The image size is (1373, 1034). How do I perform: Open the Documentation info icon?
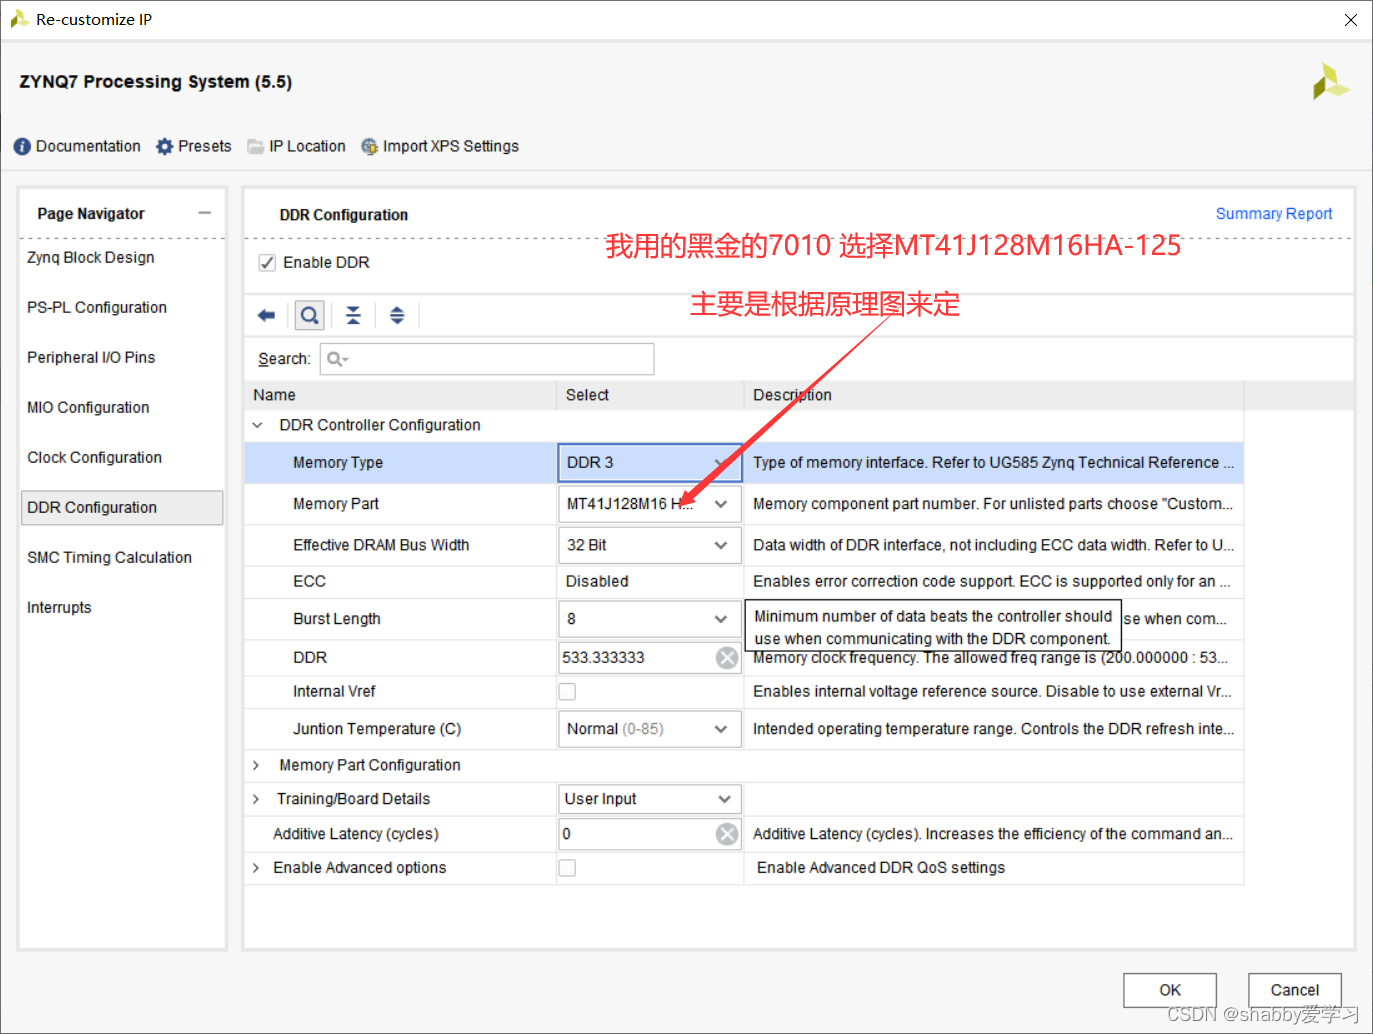point(22,146)
